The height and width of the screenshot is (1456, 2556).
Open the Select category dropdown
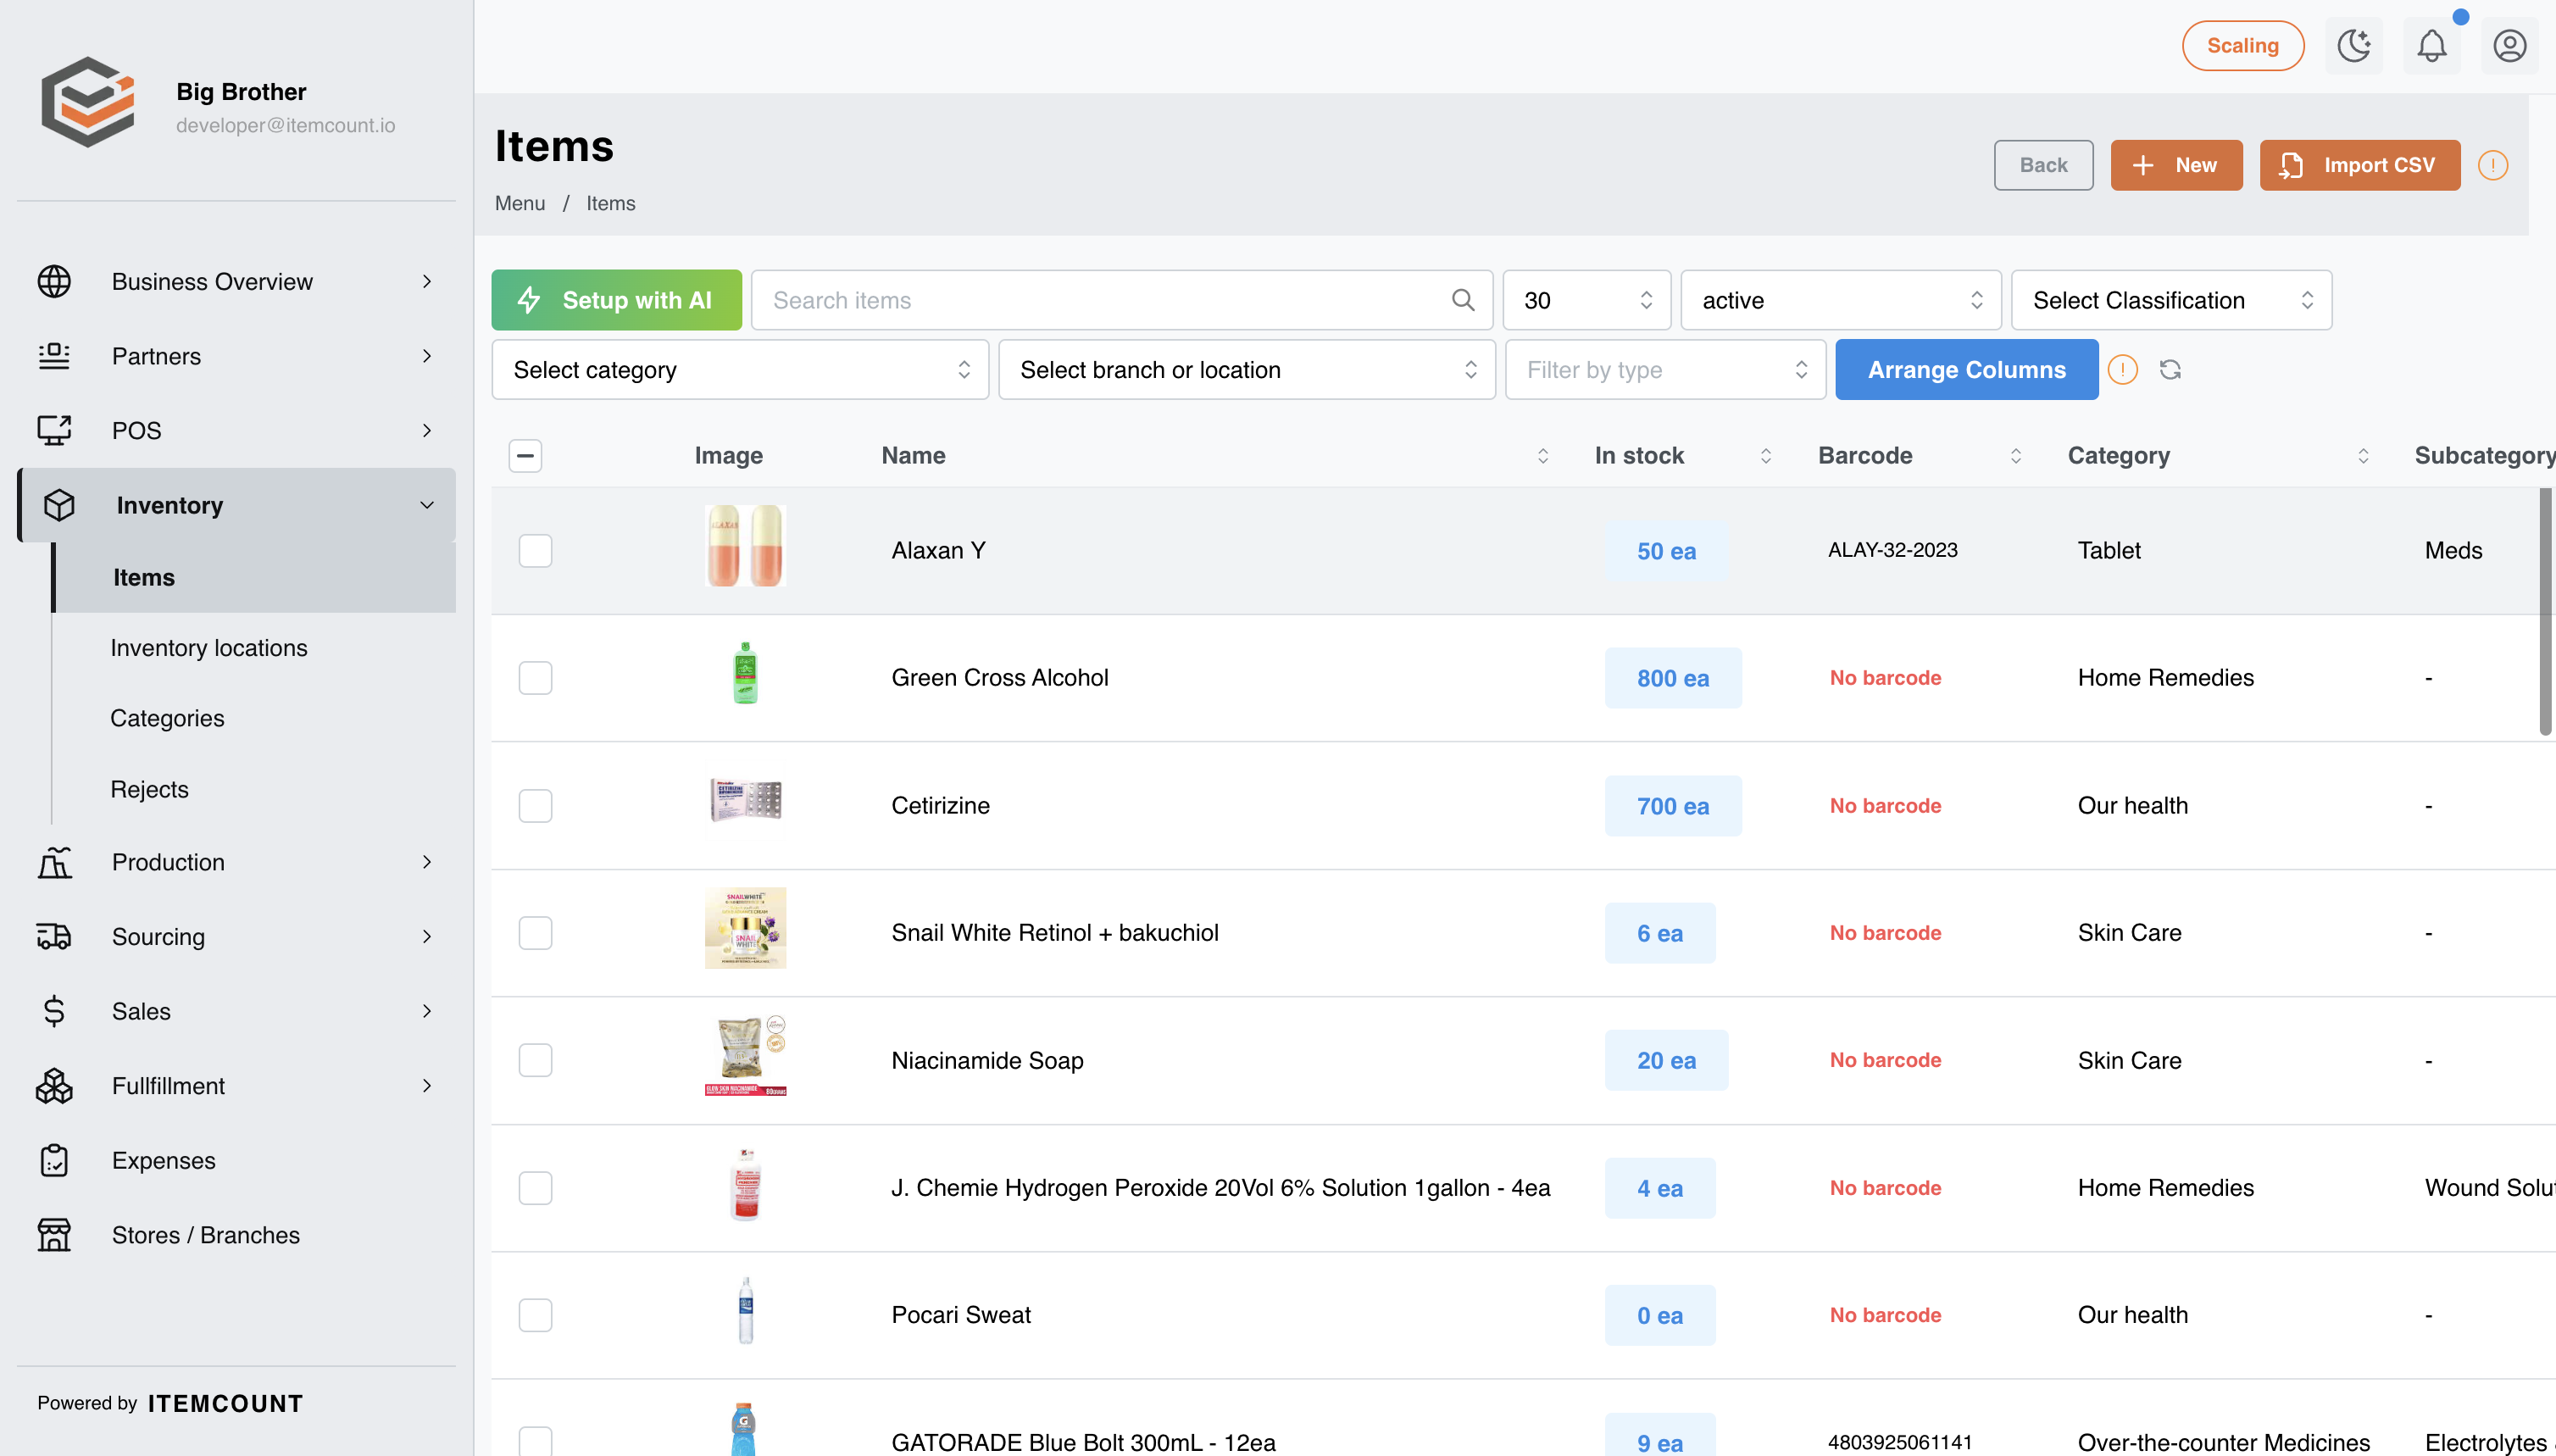(740, 370)
